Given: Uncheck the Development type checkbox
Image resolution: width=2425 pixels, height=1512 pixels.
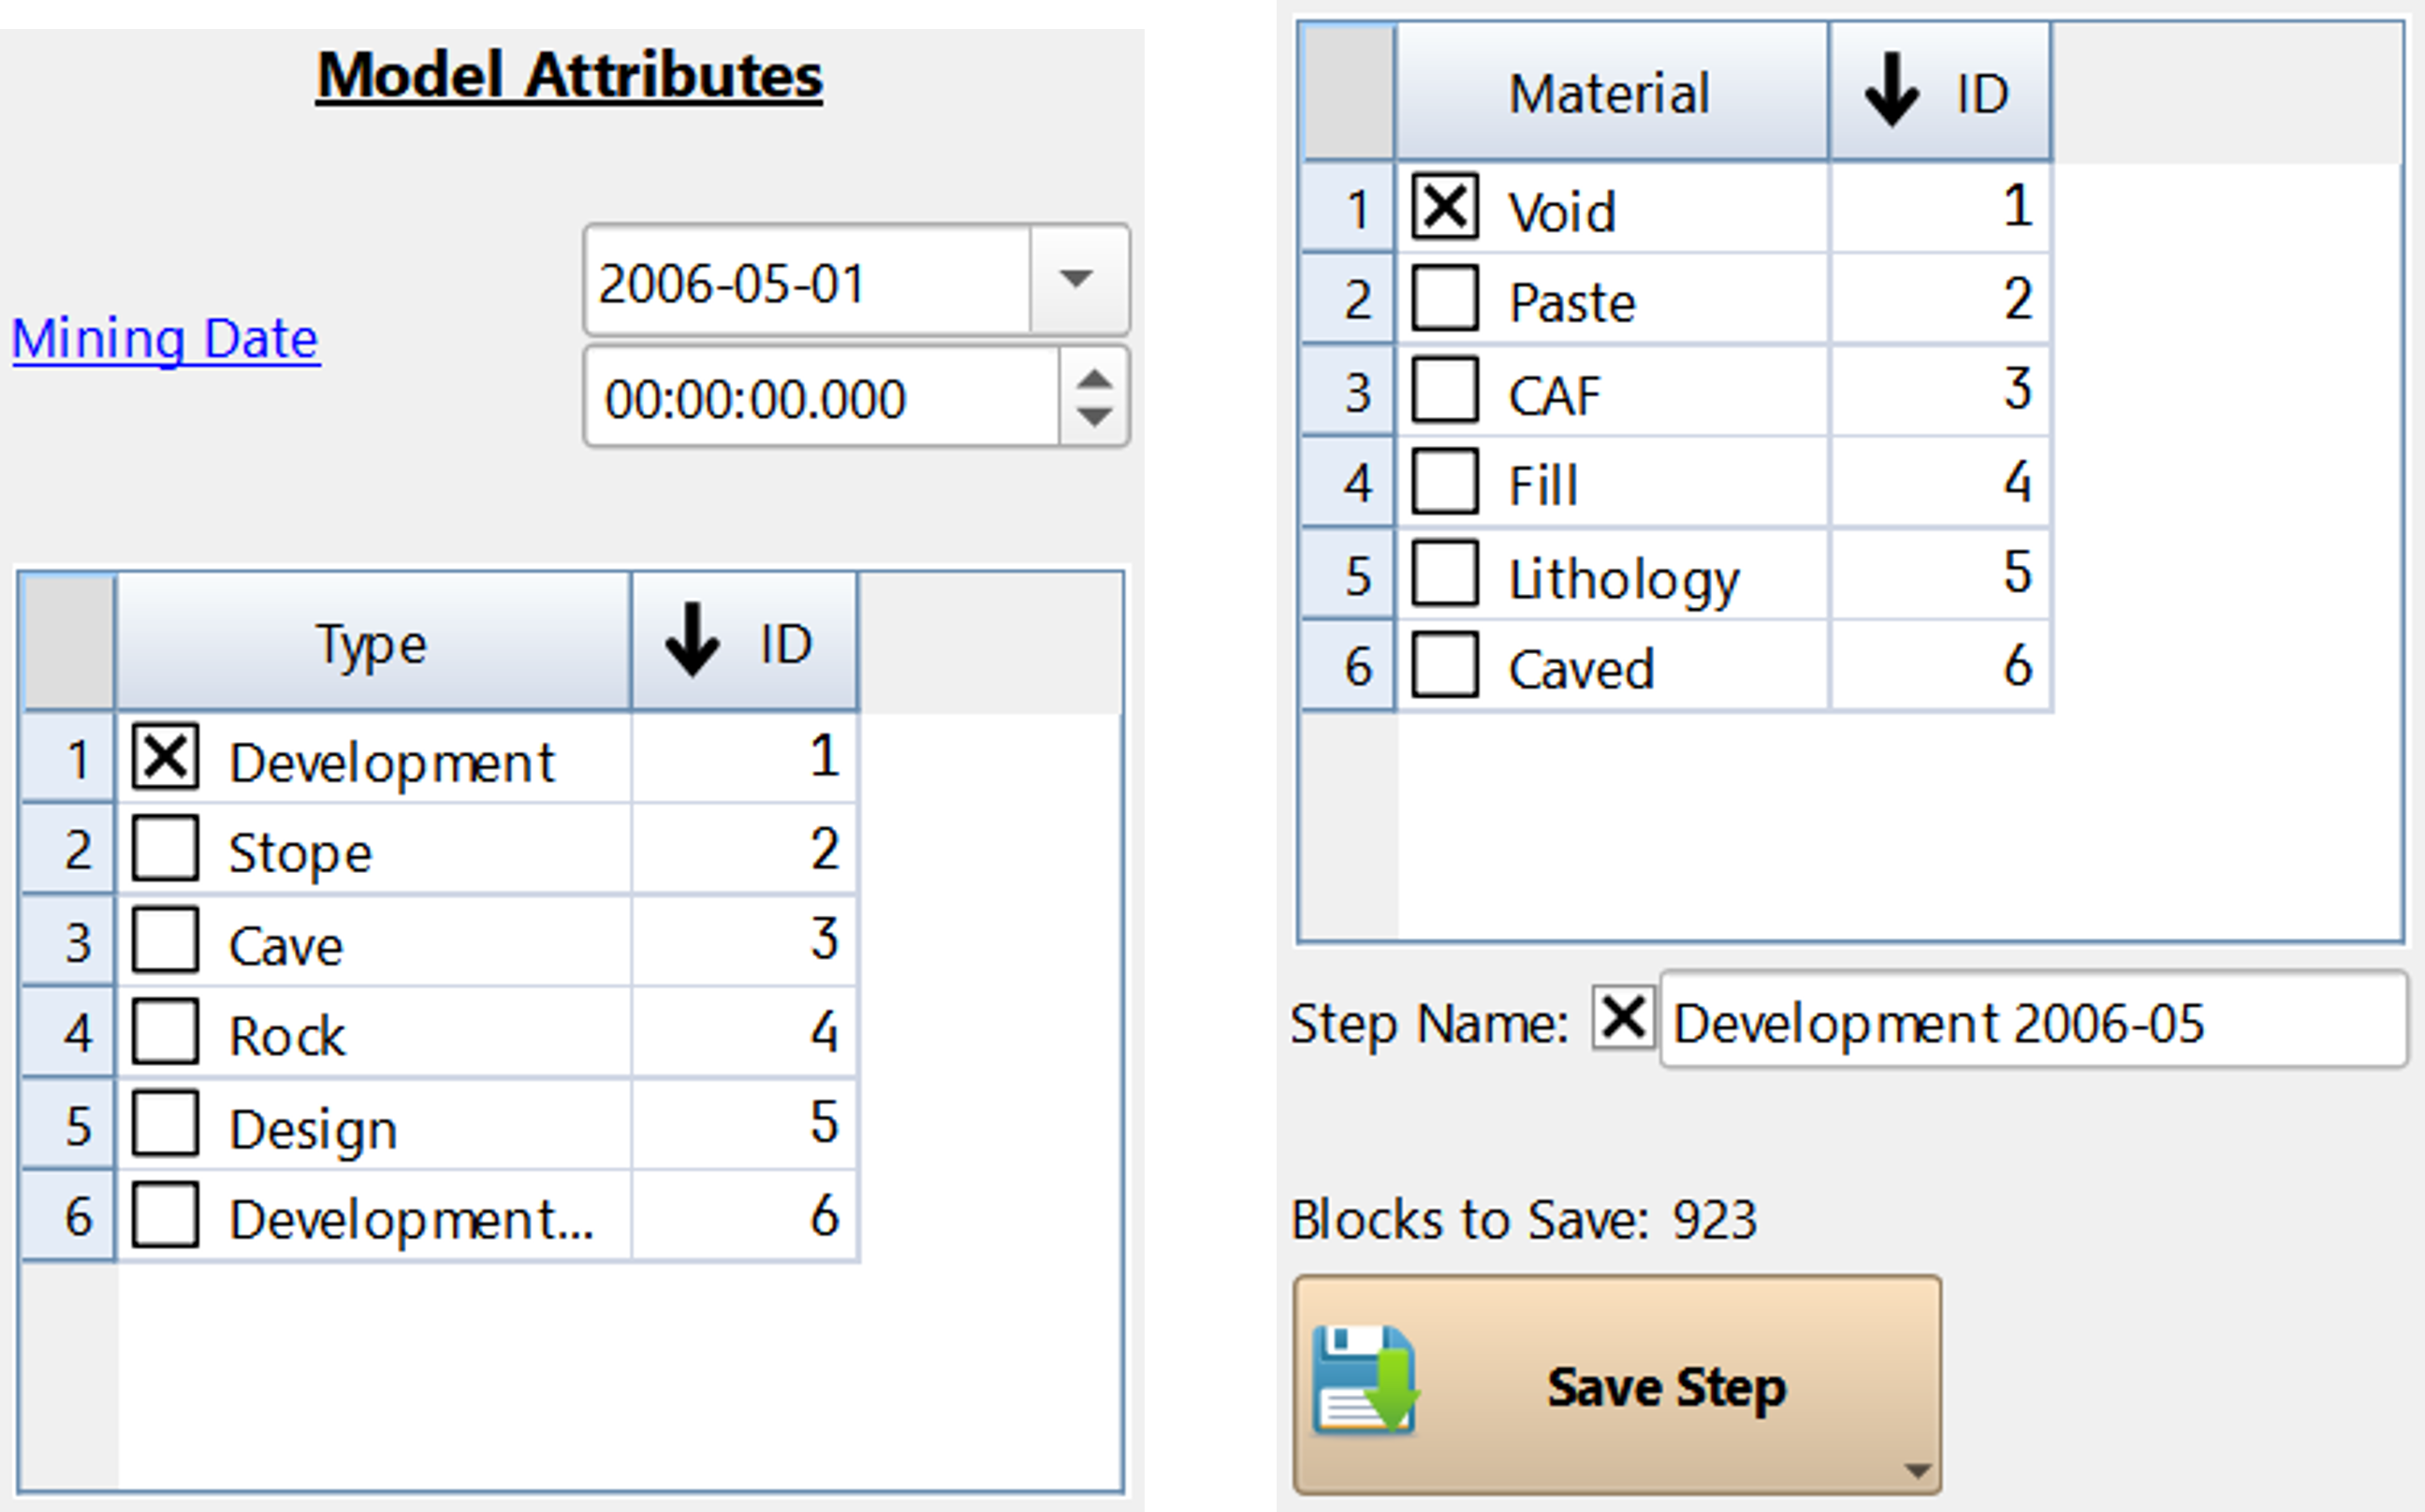Looking at the screenshot, I should tap(165, 757).
